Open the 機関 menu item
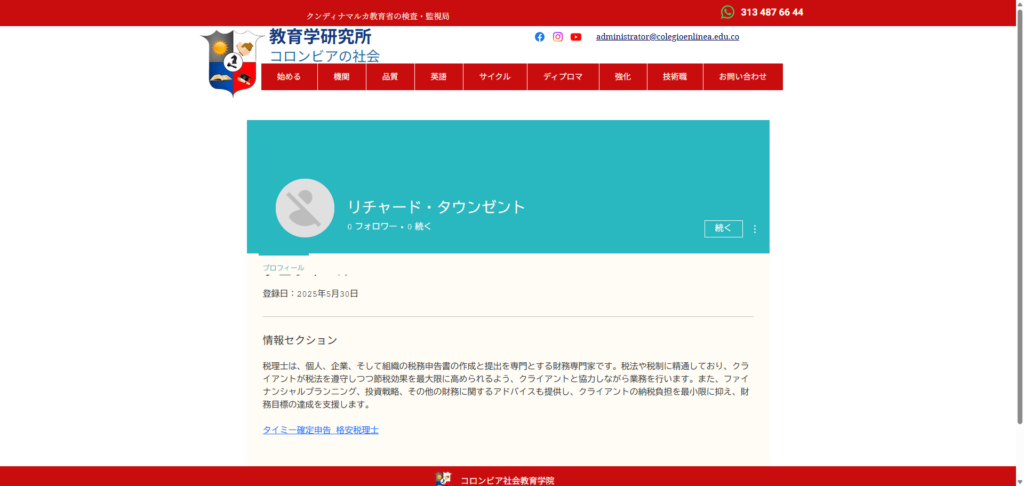 [342, 77]
